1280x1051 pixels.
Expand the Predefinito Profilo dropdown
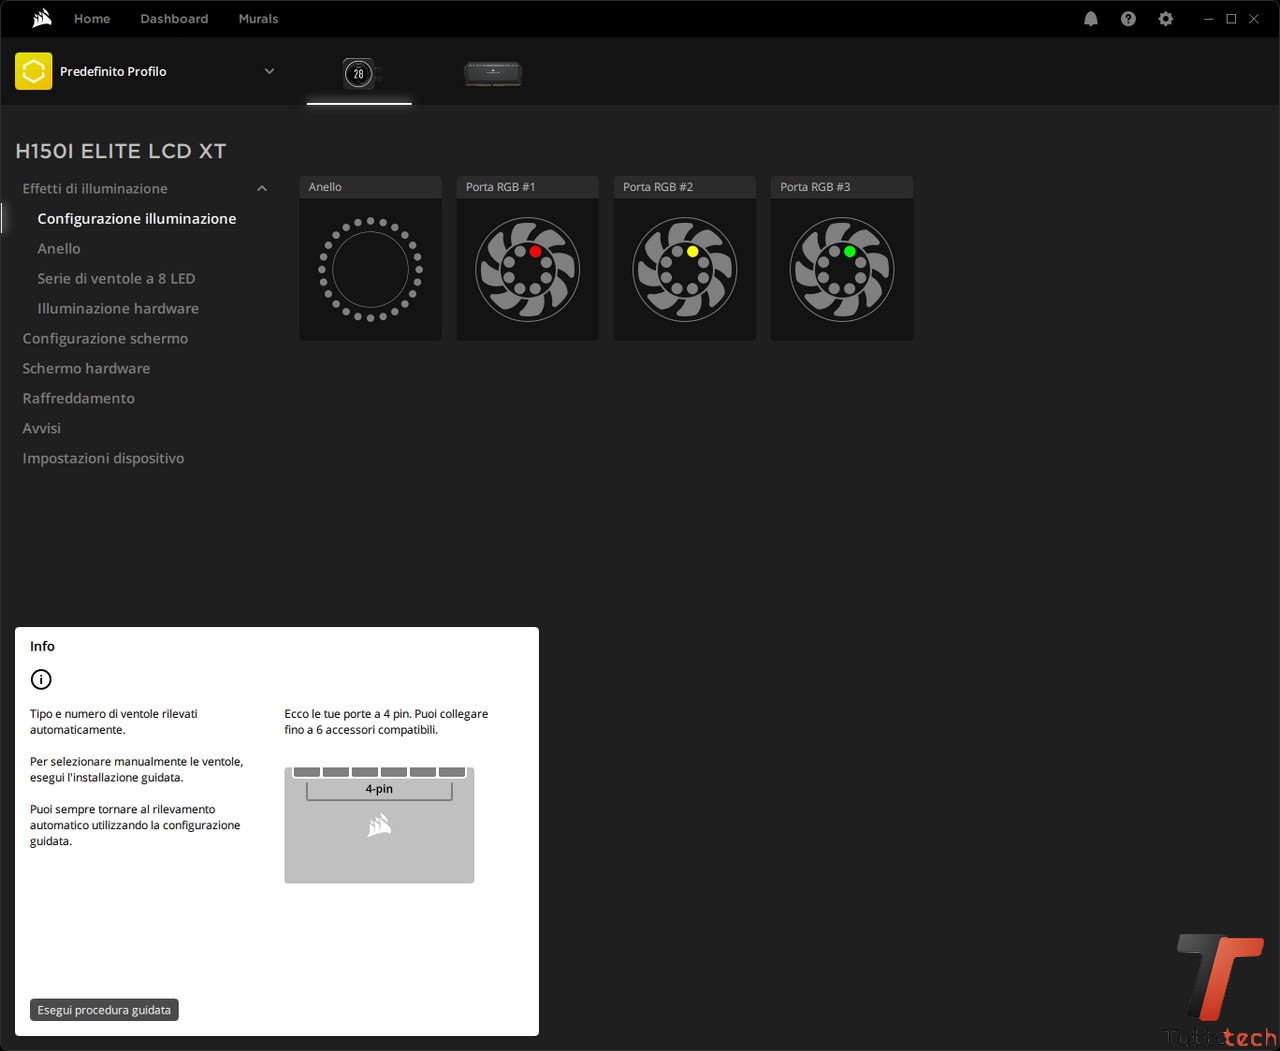point(269,71)
